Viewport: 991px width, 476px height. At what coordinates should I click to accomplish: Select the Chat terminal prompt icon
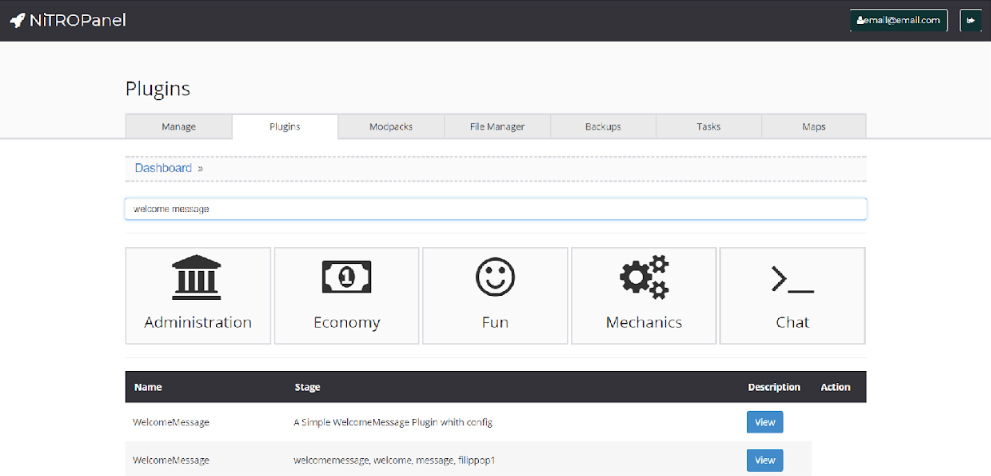[792, 278]
